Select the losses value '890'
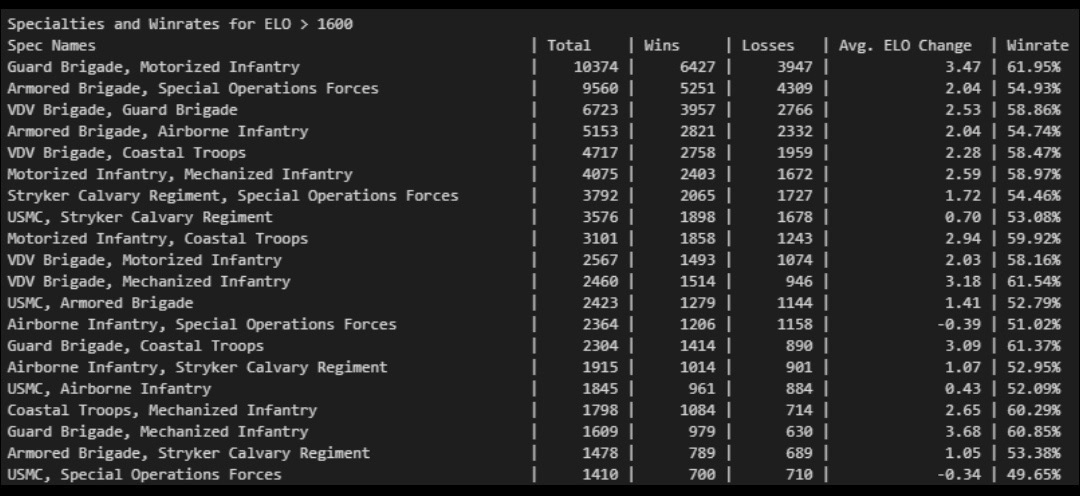Viewport: 1080px width, 496px height. tap(799, 345)
